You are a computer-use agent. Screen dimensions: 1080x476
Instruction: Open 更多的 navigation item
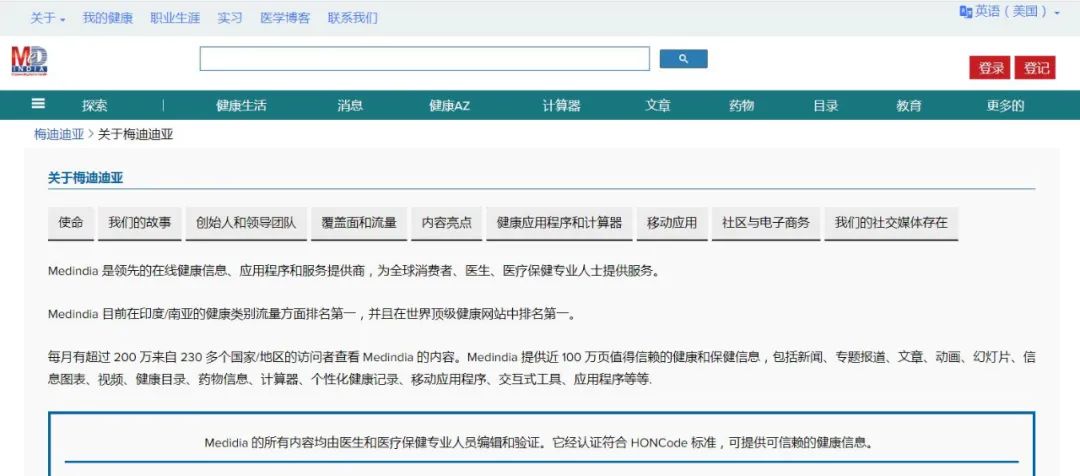pos(1005,106)
